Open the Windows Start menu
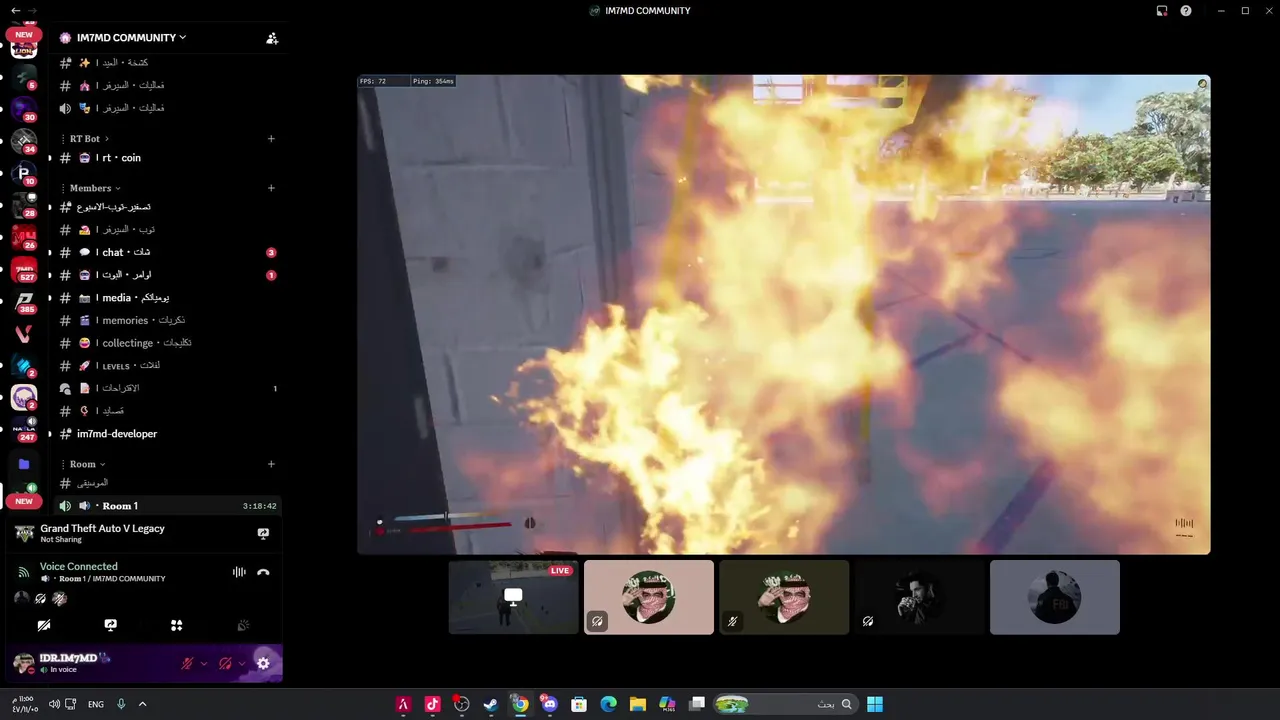Image resolution: width=1280 pixels, height=720 pixels. 875,704
